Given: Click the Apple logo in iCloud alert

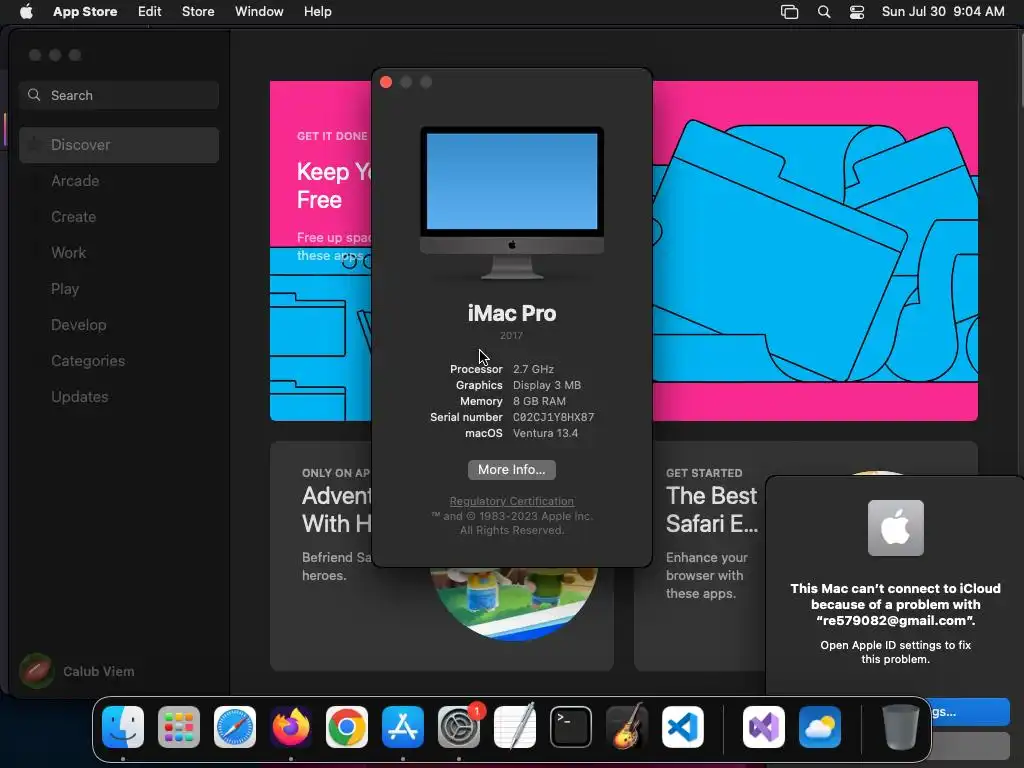Looking at the screenshot, I should [x=895, y=528].
